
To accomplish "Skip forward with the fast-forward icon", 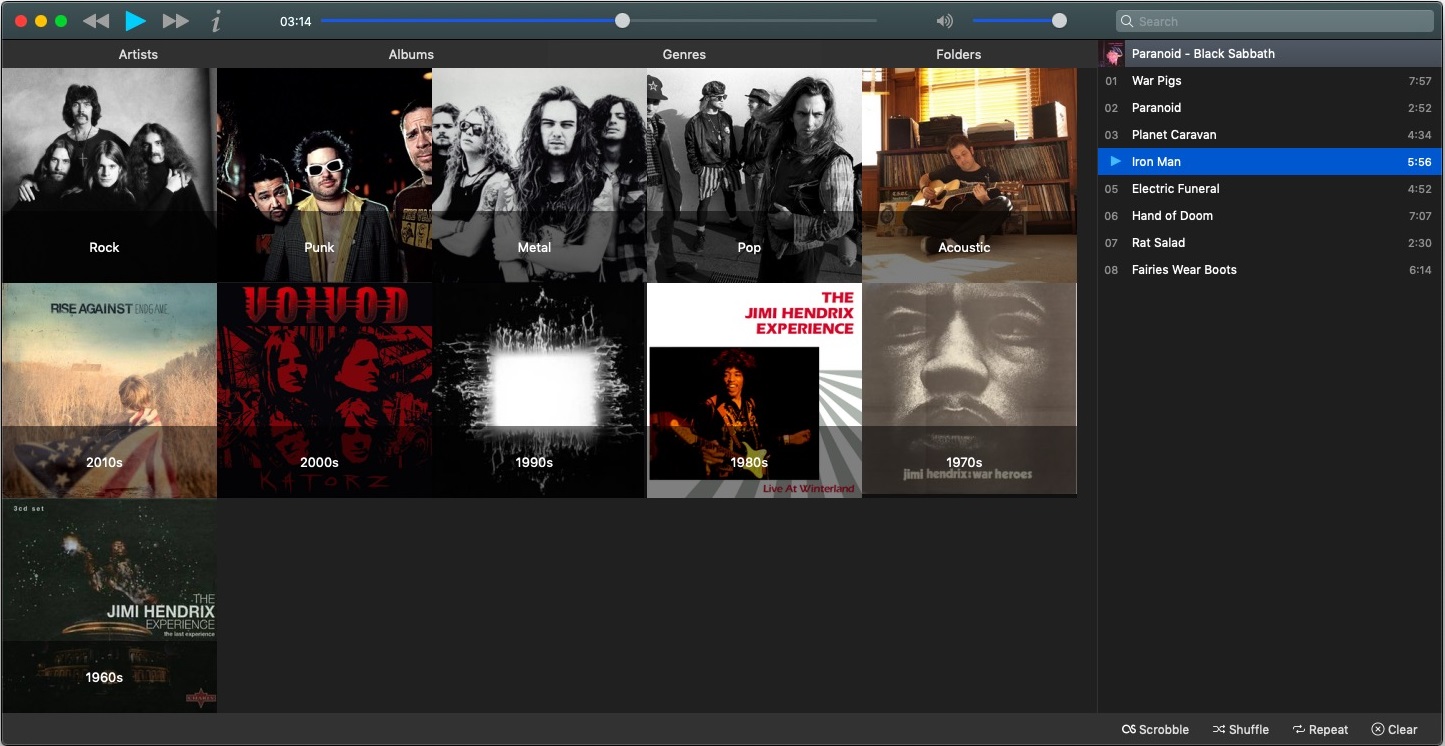I will click(176, 21).
